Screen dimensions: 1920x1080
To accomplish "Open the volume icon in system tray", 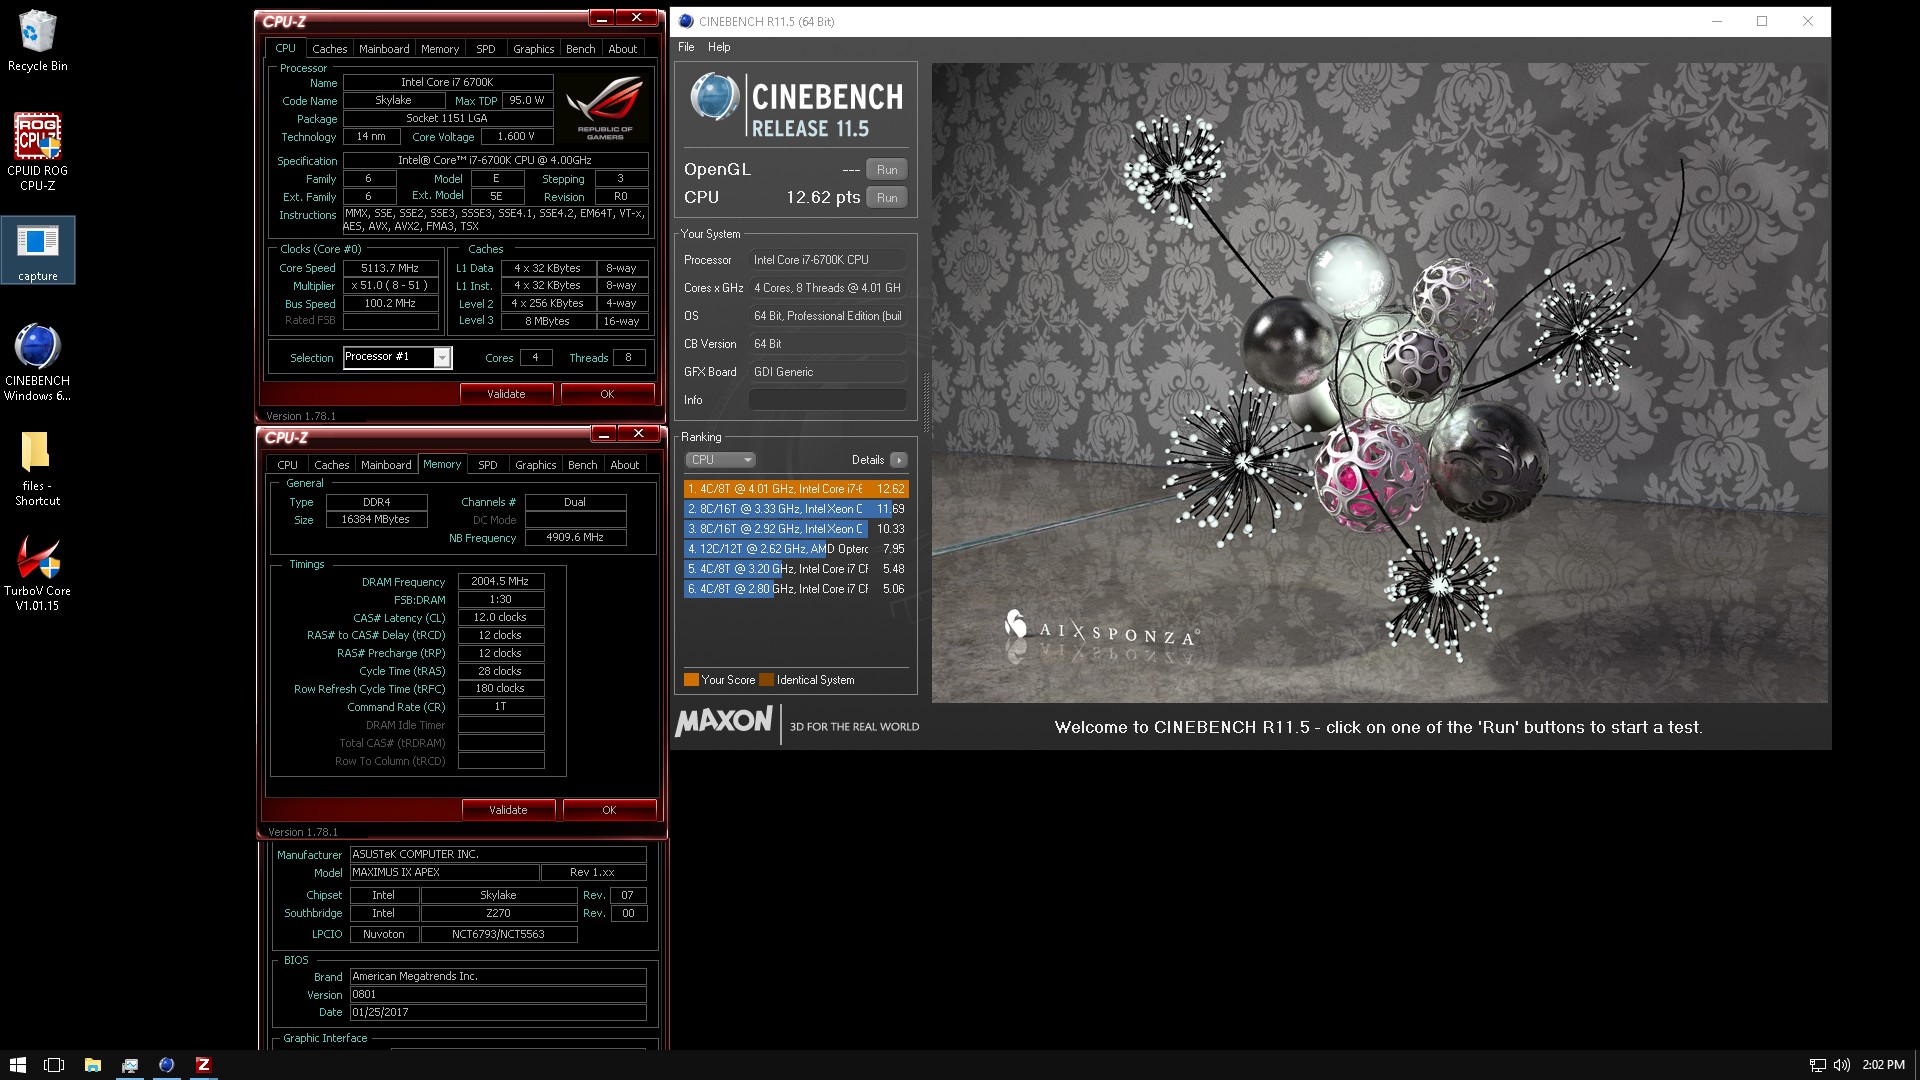I will [1841, 1065].
